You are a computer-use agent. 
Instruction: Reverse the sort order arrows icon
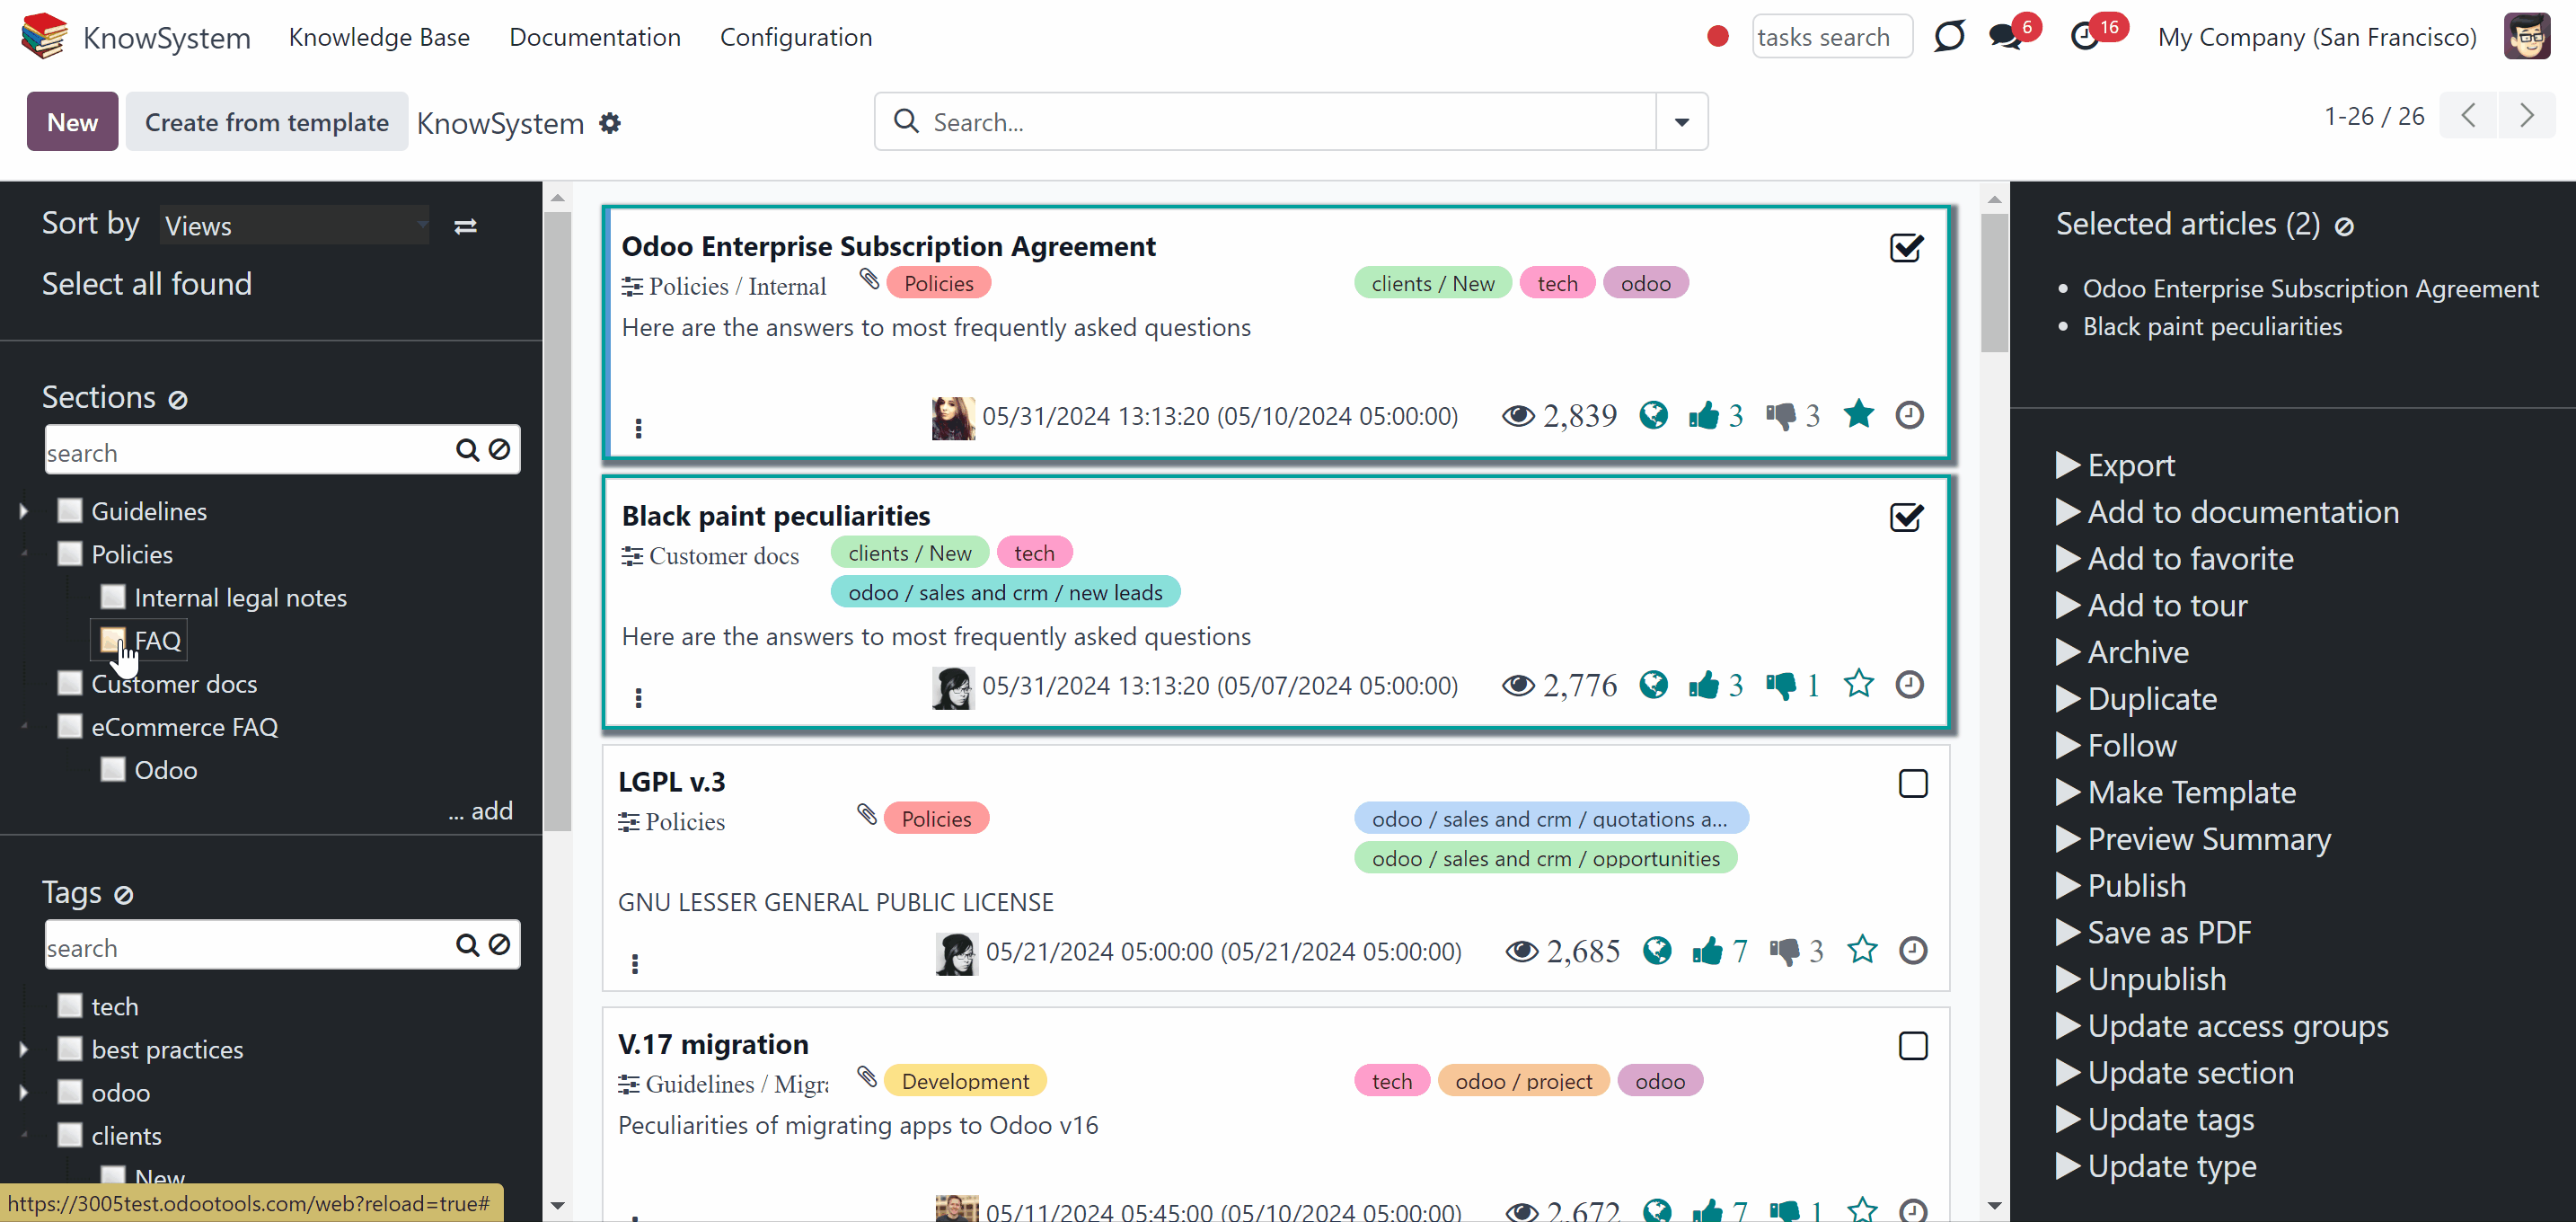click(465, 227)
